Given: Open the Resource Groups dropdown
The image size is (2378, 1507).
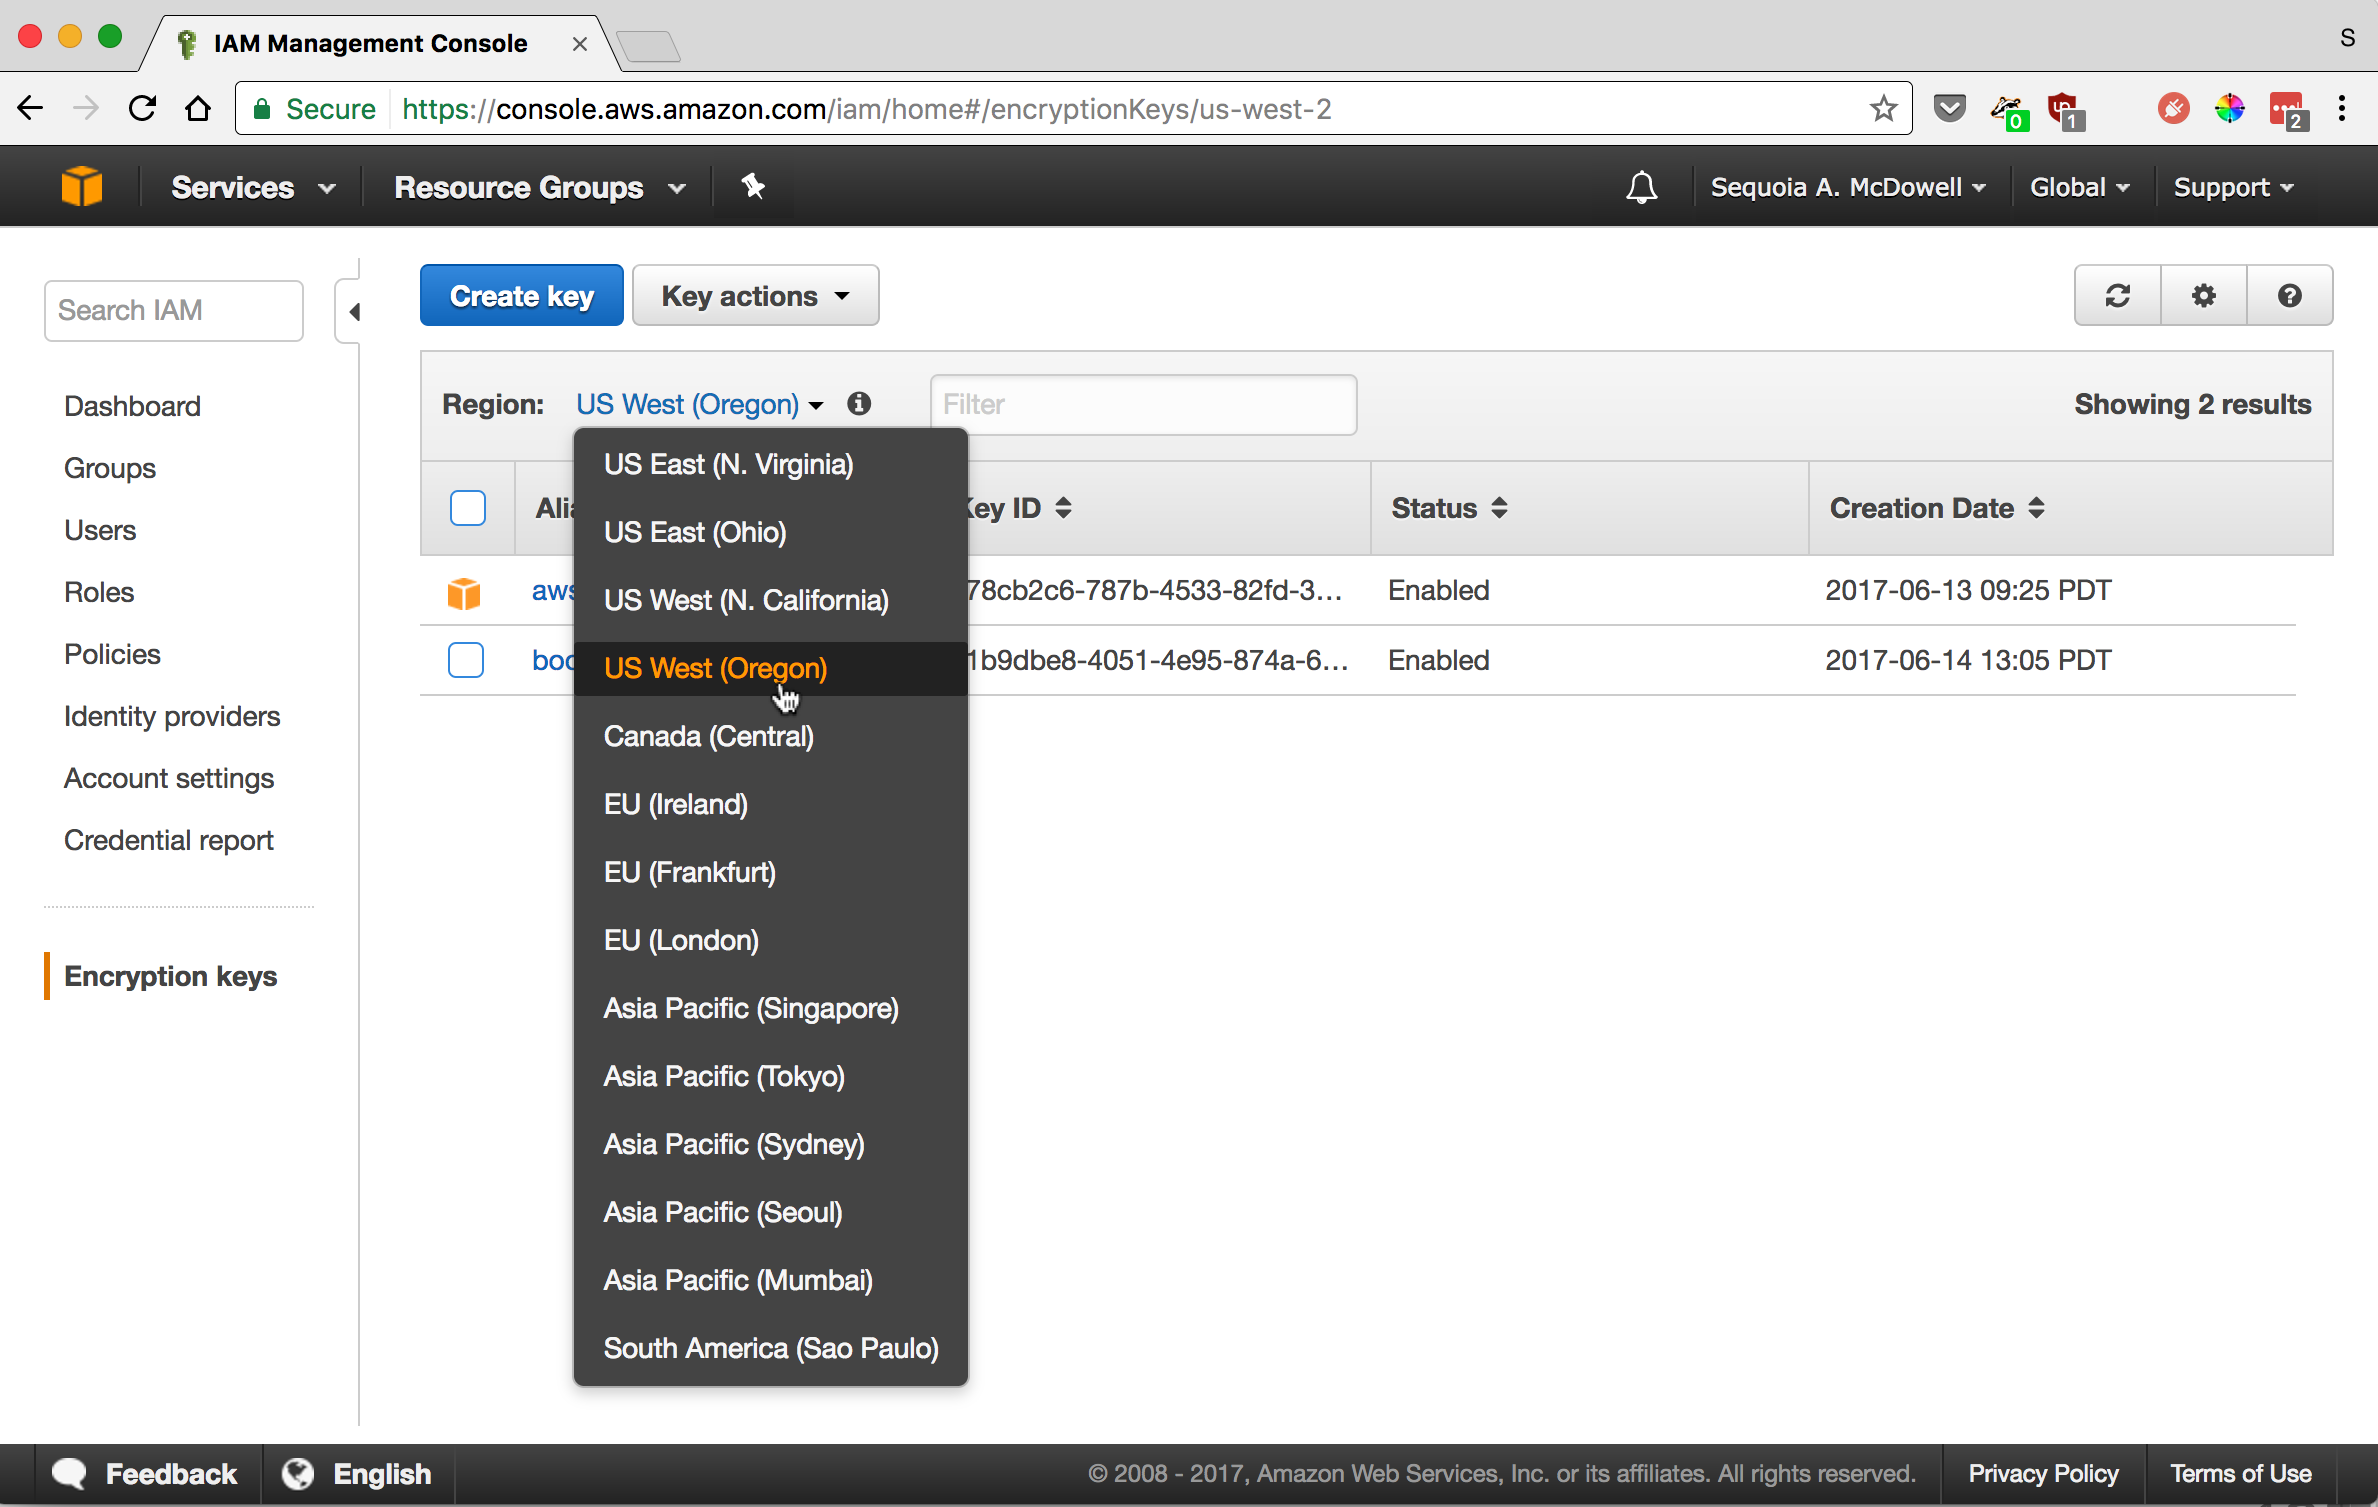Looking at the screenshot, I should pyautogui.click(x=540, y=188).
